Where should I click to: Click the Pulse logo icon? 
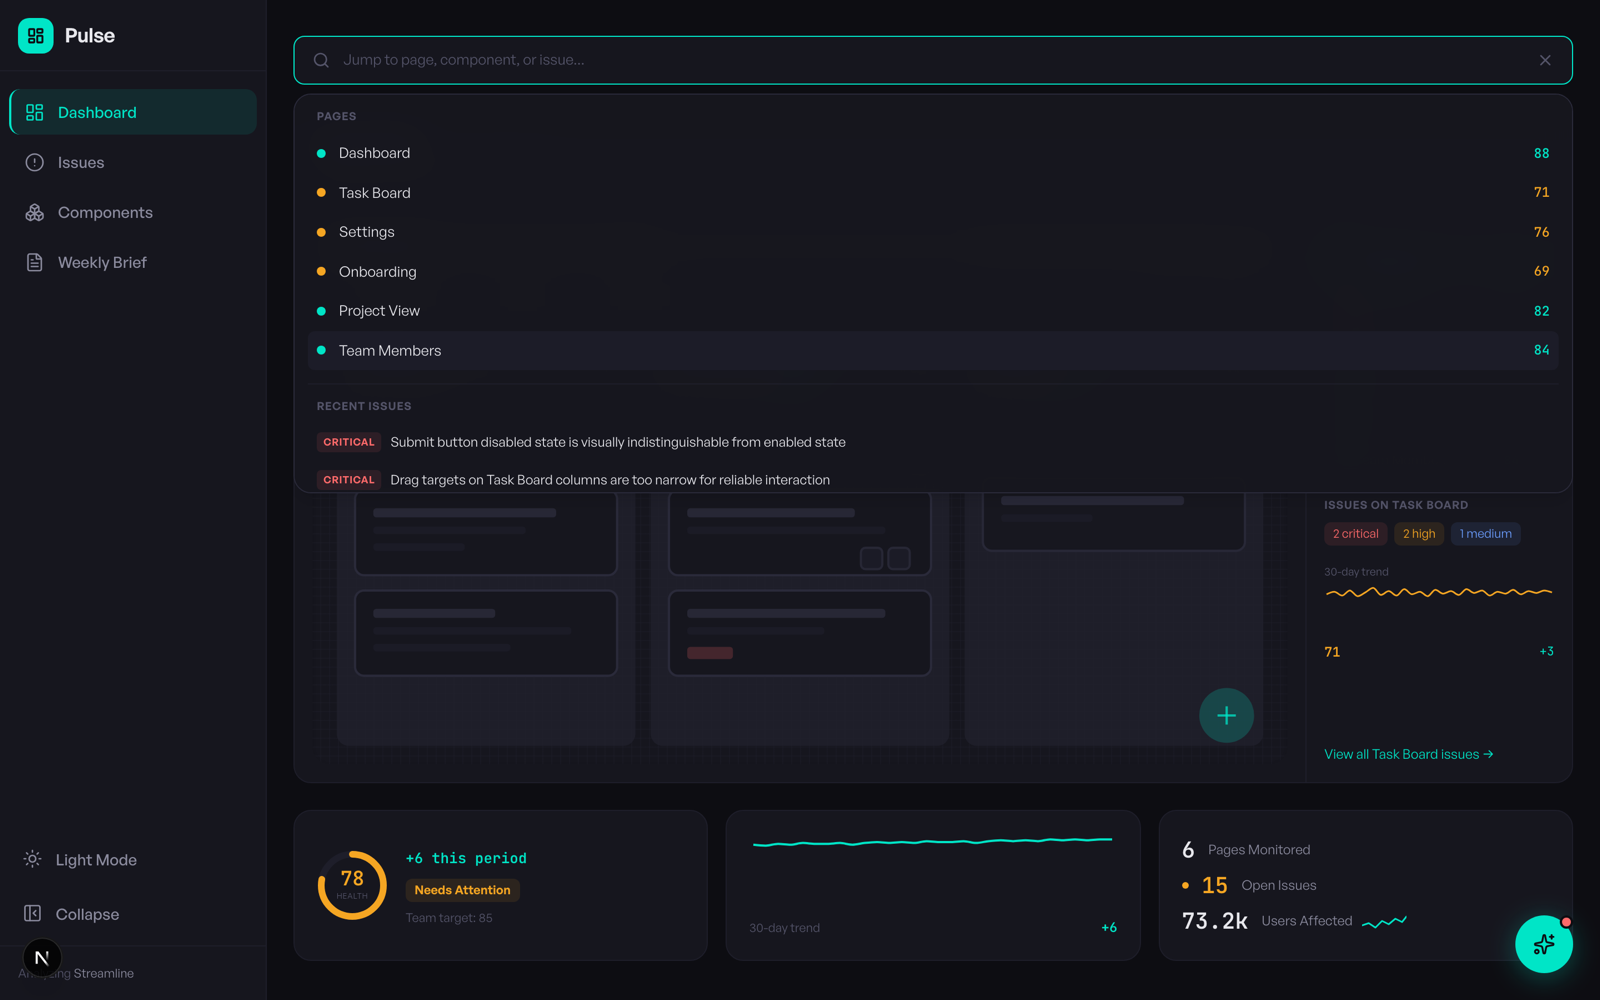tap(34, 35)
